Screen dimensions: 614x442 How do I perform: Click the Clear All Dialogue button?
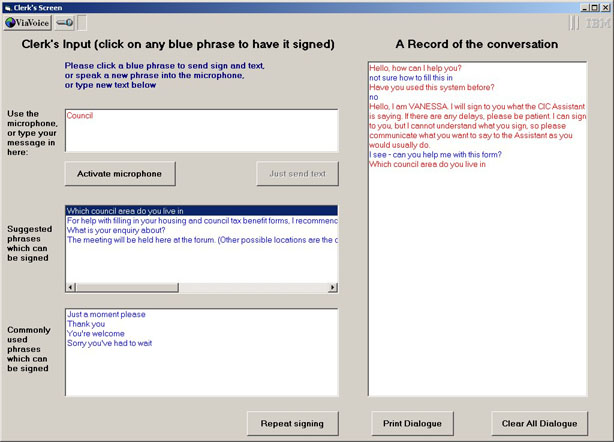540,424
